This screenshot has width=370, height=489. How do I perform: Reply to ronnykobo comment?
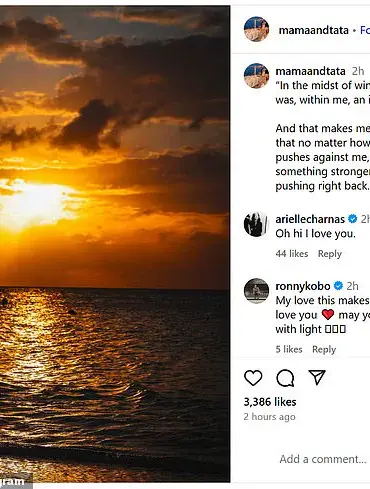324,349
